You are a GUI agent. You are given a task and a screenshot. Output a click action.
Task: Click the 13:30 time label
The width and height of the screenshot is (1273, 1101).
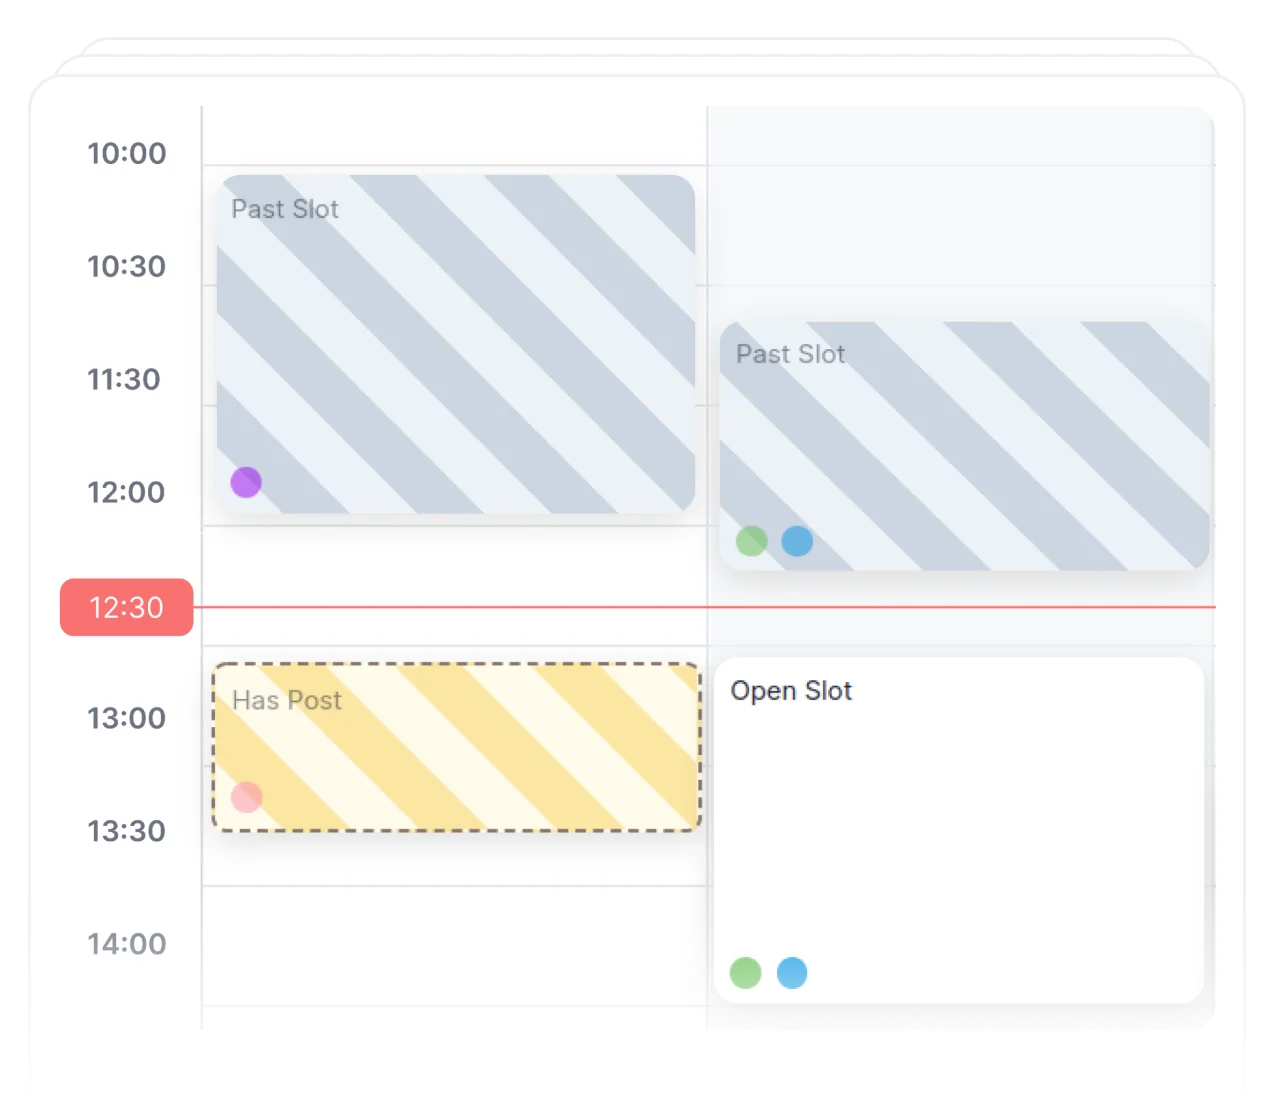[127, 831]
